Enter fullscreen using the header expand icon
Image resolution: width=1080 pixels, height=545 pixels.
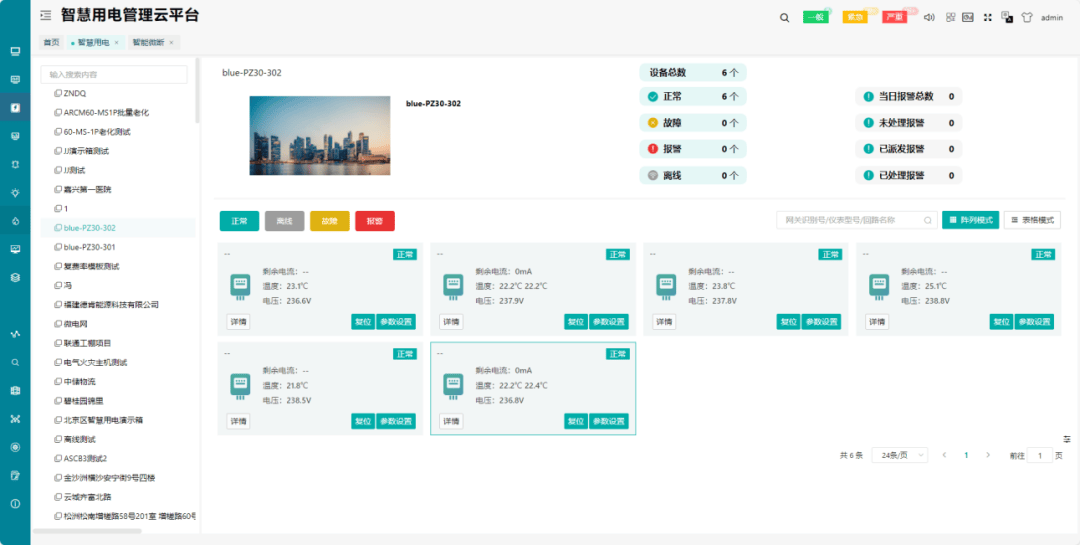pos(987,17)
